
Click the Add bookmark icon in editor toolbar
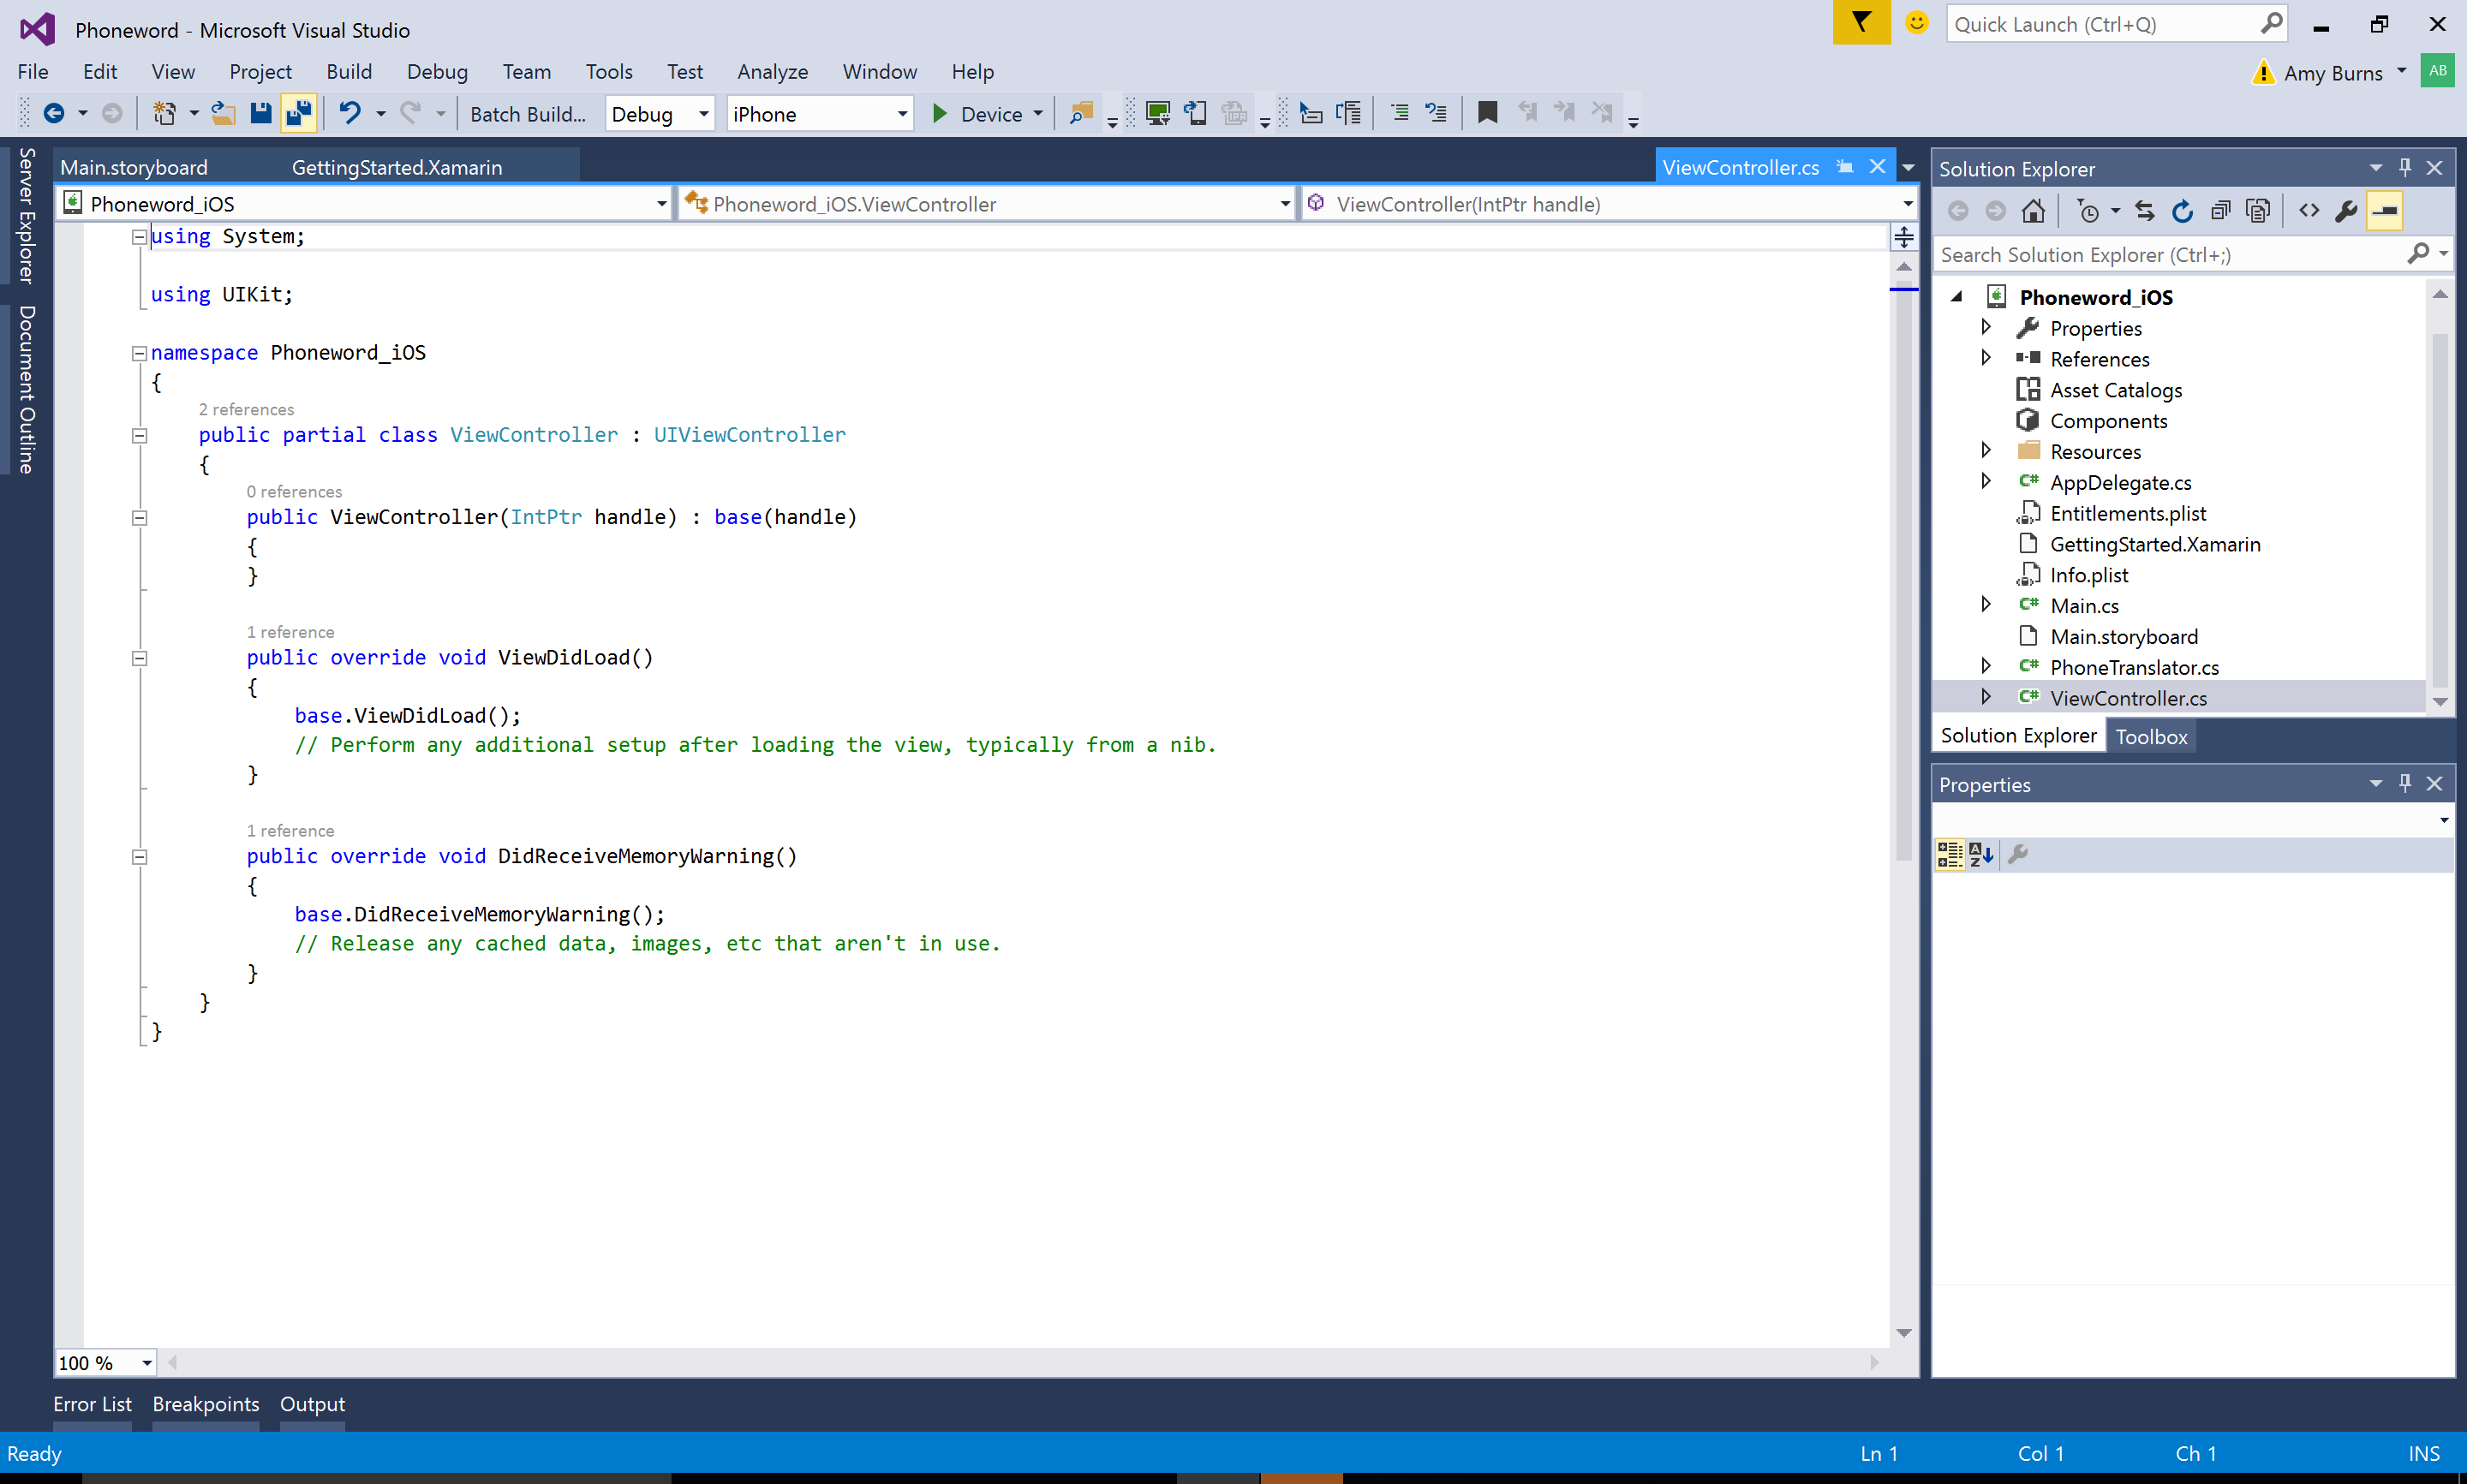click(1487, 111)
